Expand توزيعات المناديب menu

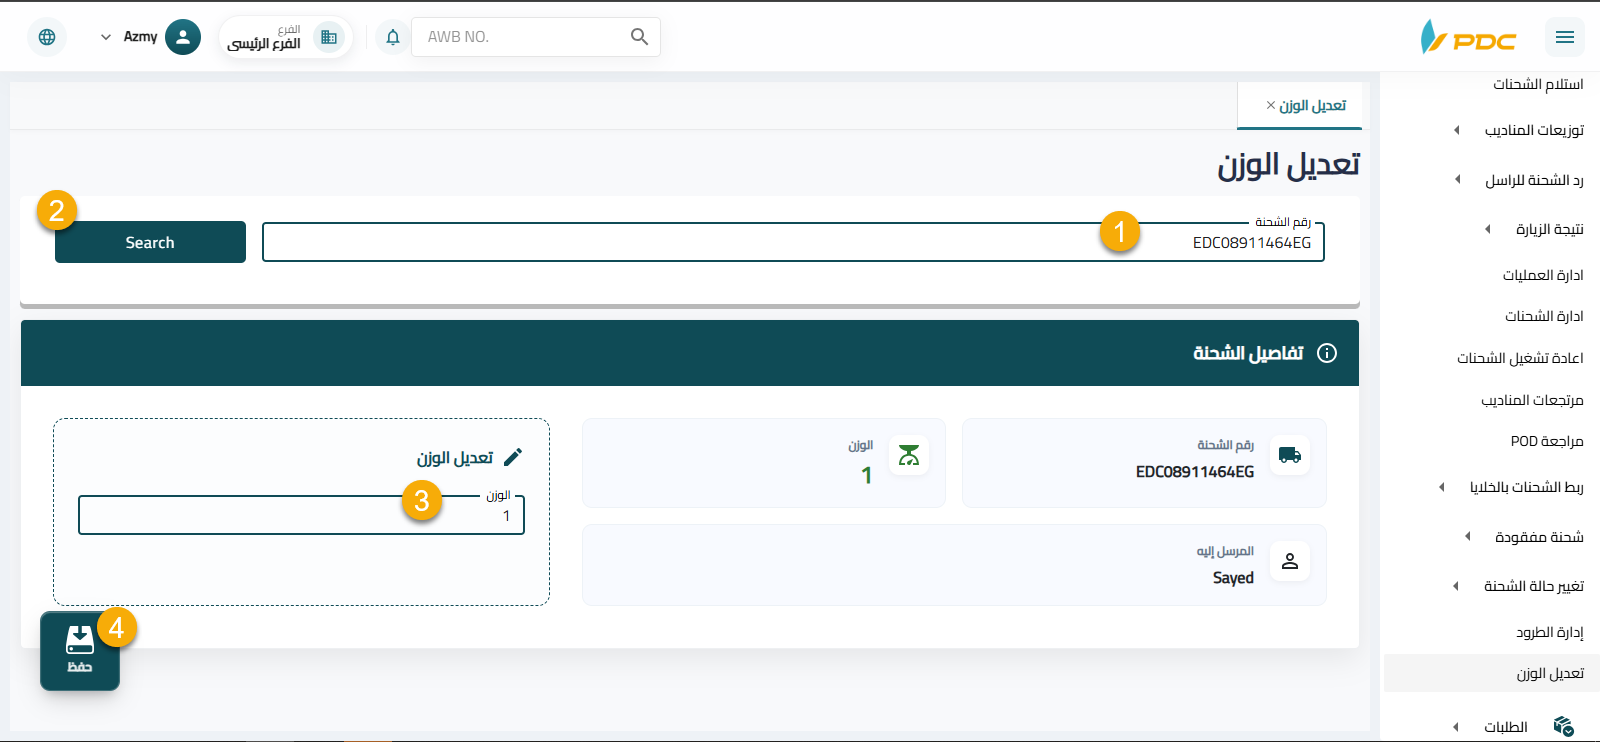tap(1520, 130)
